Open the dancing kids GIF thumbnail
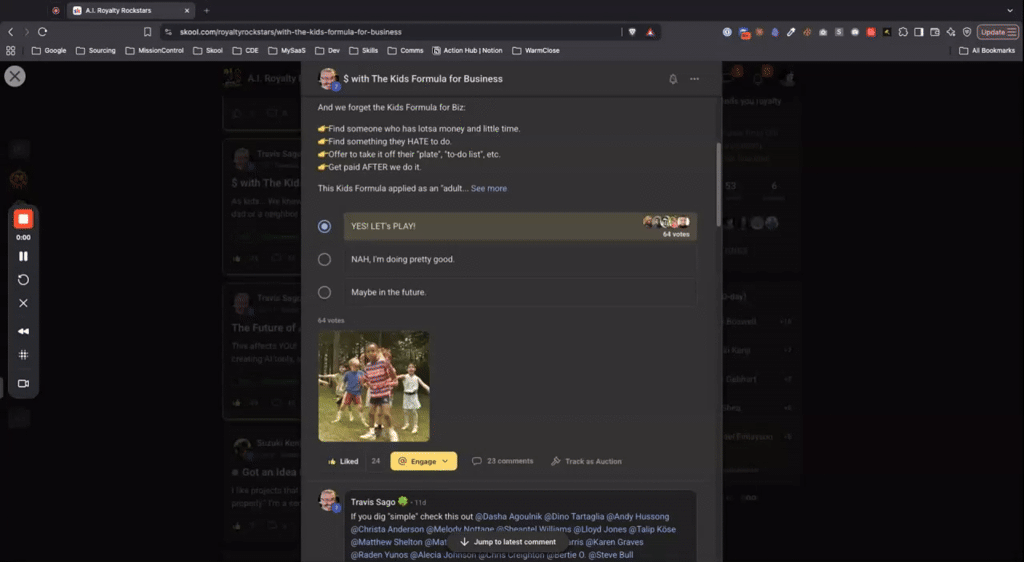This screenshot has height=562, width=1024. (374, 386)
